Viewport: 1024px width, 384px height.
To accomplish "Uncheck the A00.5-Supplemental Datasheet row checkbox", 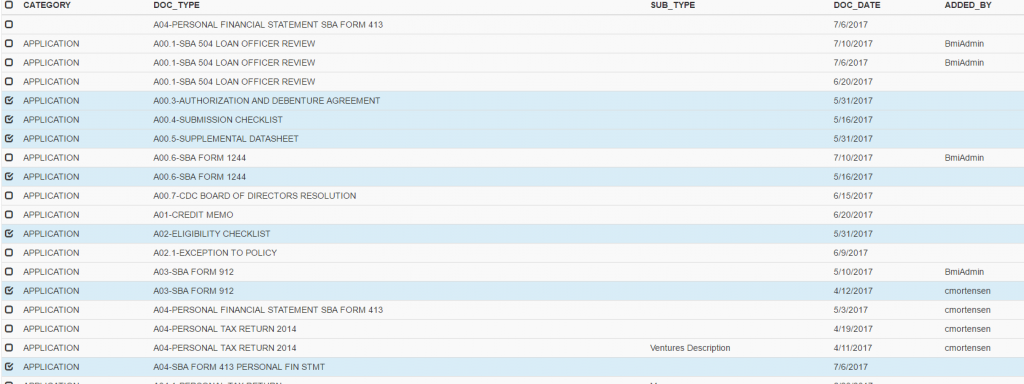I will 8,138.
